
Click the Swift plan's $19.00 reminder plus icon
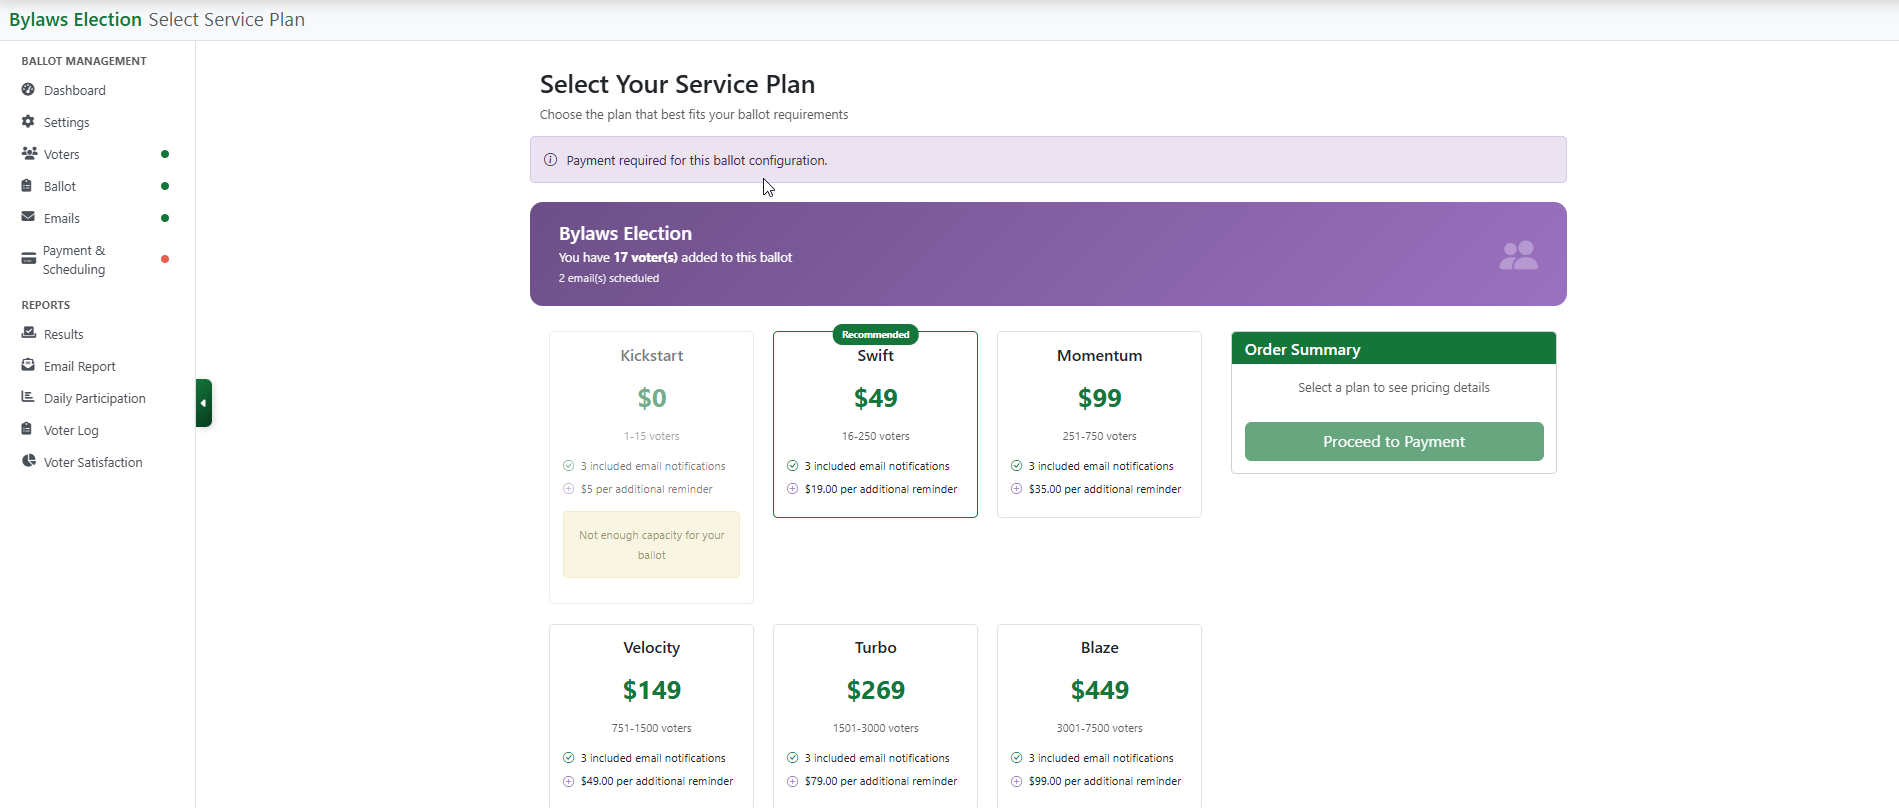(x=792, y=489)
